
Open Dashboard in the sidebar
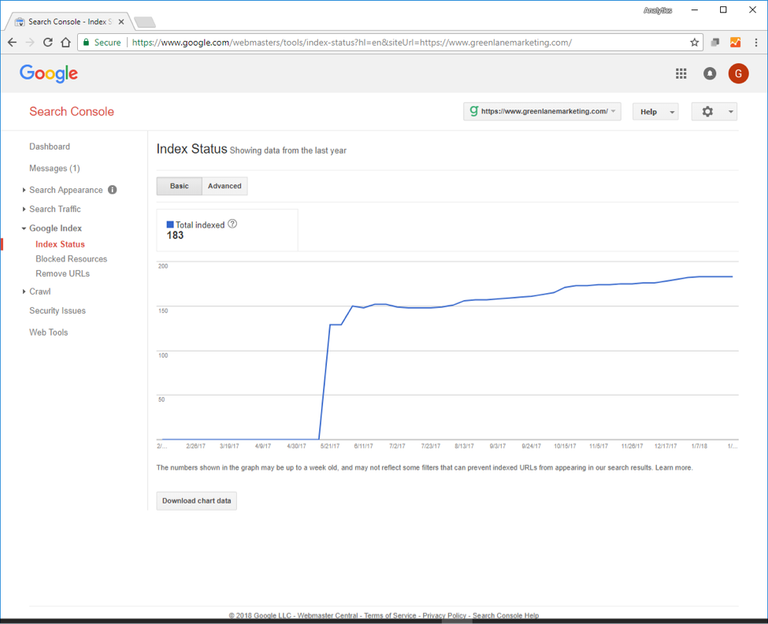[x=49, y=146]
